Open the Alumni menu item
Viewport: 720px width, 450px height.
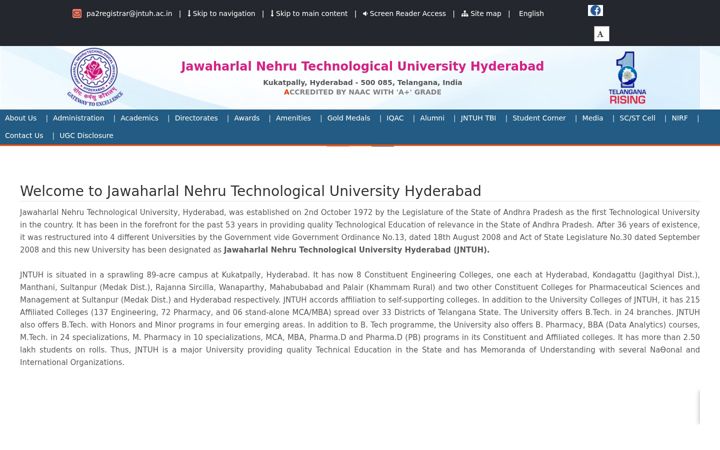[x=432, y=118]
